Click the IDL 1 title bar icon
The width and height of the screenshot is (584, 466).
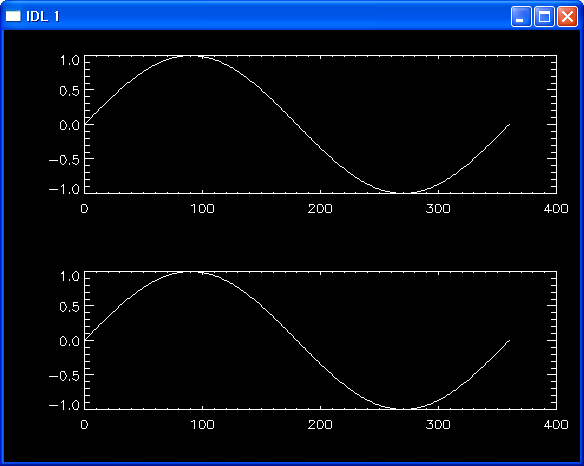tap(13, 16)
